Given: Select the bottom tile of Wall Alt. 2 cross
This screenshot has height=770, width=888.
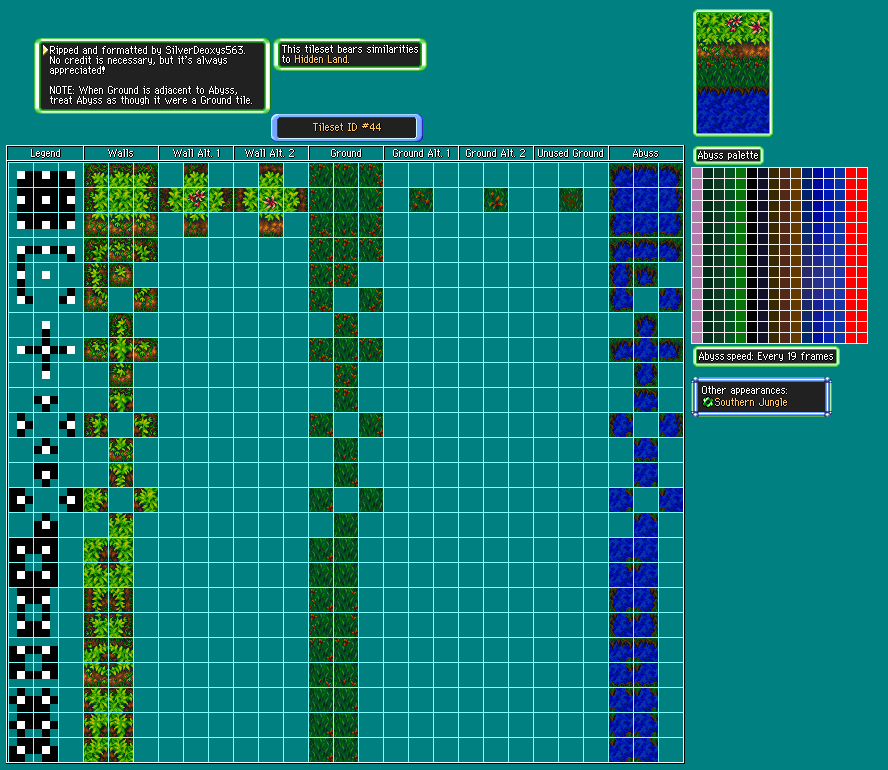Looking at the screenshot, I should pyautogui.click(x=271, y=225).
